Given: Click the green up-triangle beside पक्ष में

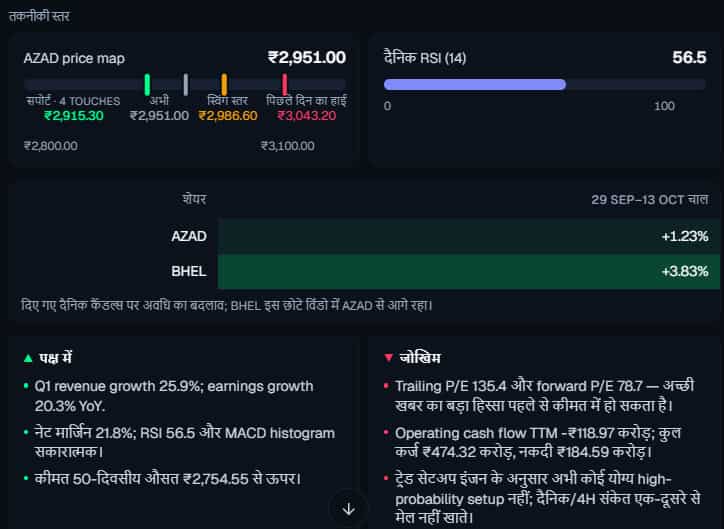Looking at the screenshot, I should tap(28, 358).
